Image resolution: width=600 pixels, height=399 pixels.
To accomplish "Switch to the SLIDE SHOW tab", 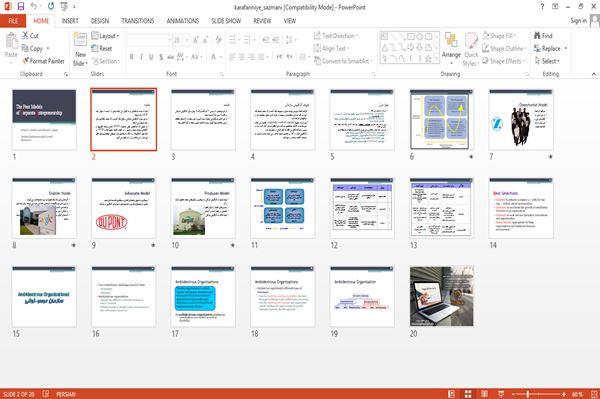I will pos(226,21).
